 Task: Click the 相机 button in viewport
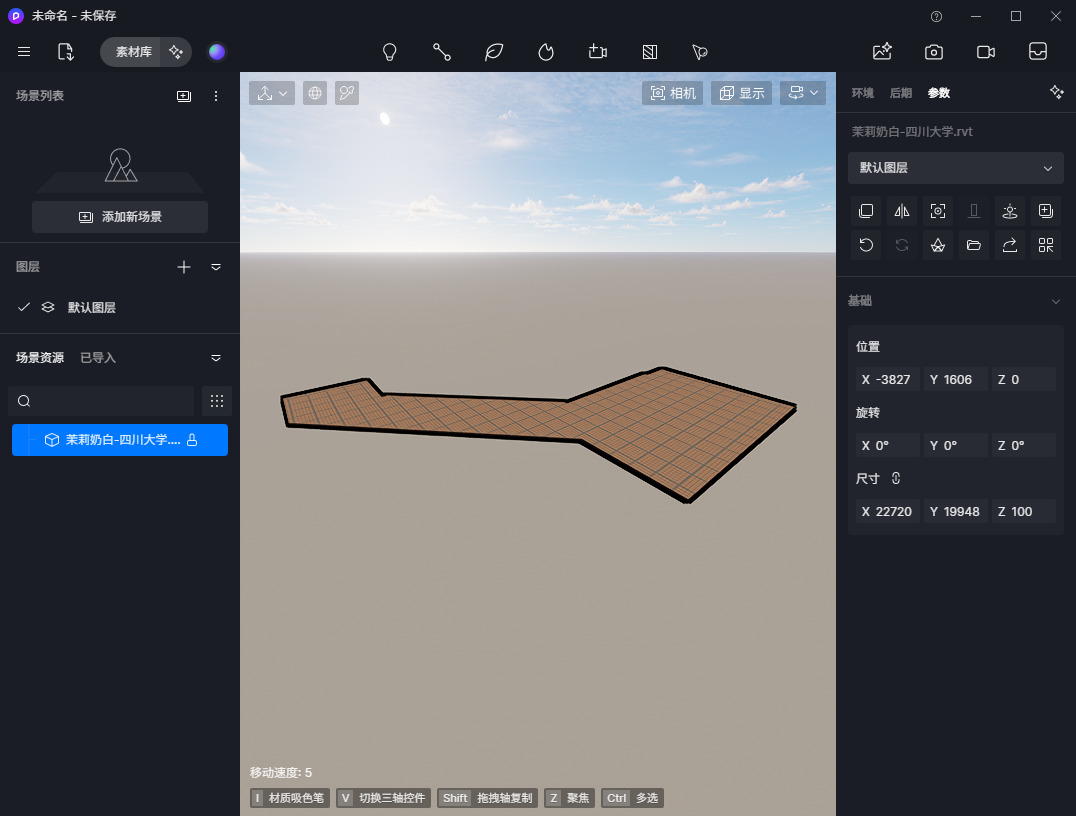pyautogui.click(x=673, y=93)
